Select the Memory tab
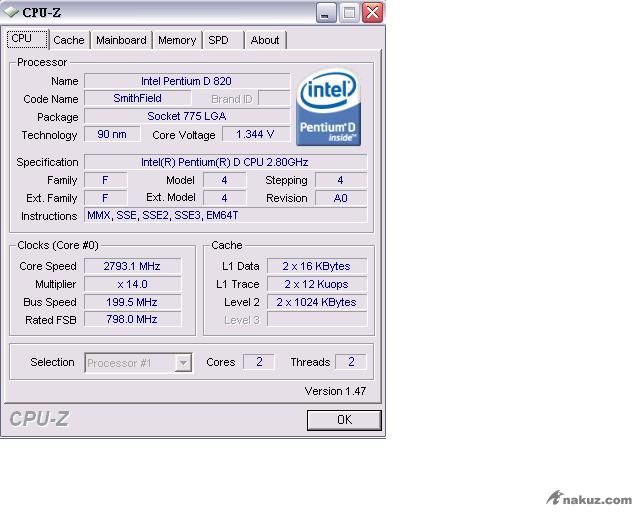640x512 pixels. click(x=177, y=40)
